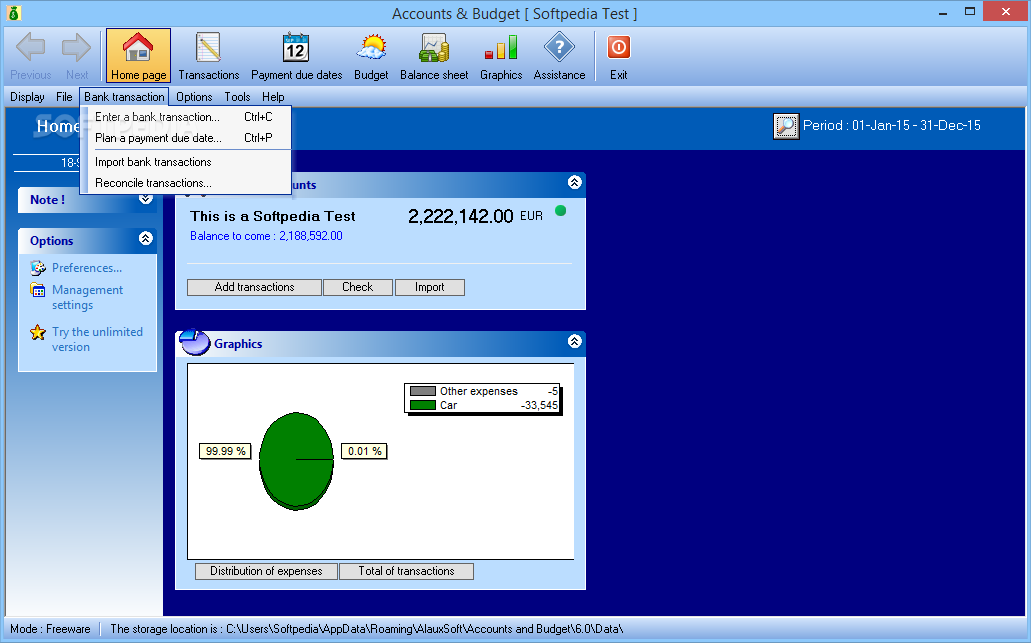1031x643 pixels.
Task: Click the Note ! panel title
Action: (47, 200)
